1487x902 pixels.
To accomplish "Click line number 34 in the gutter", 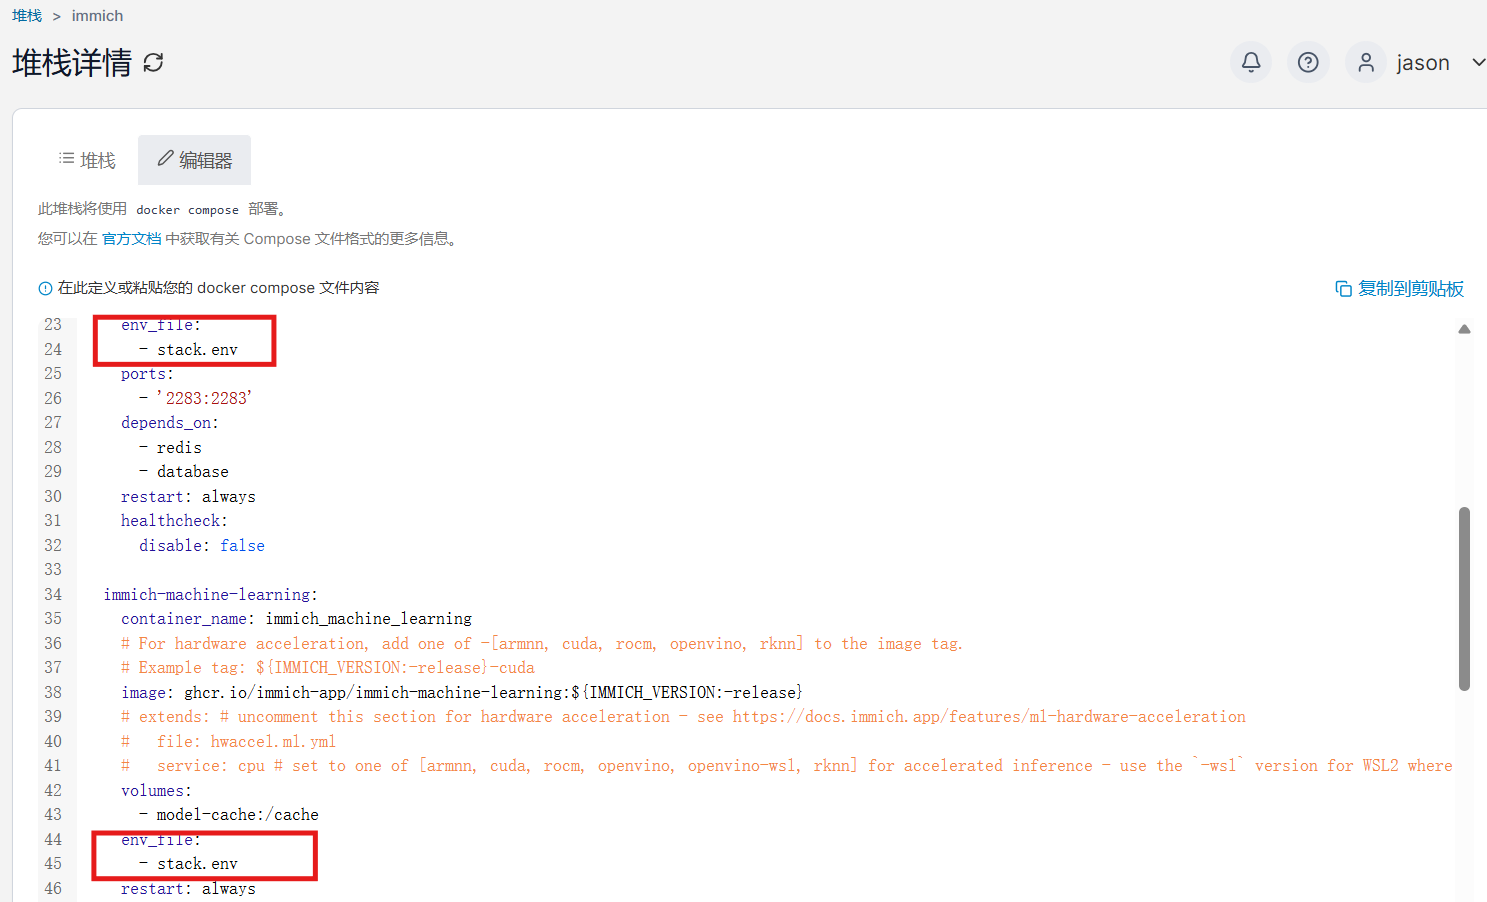I will (53, 595).
